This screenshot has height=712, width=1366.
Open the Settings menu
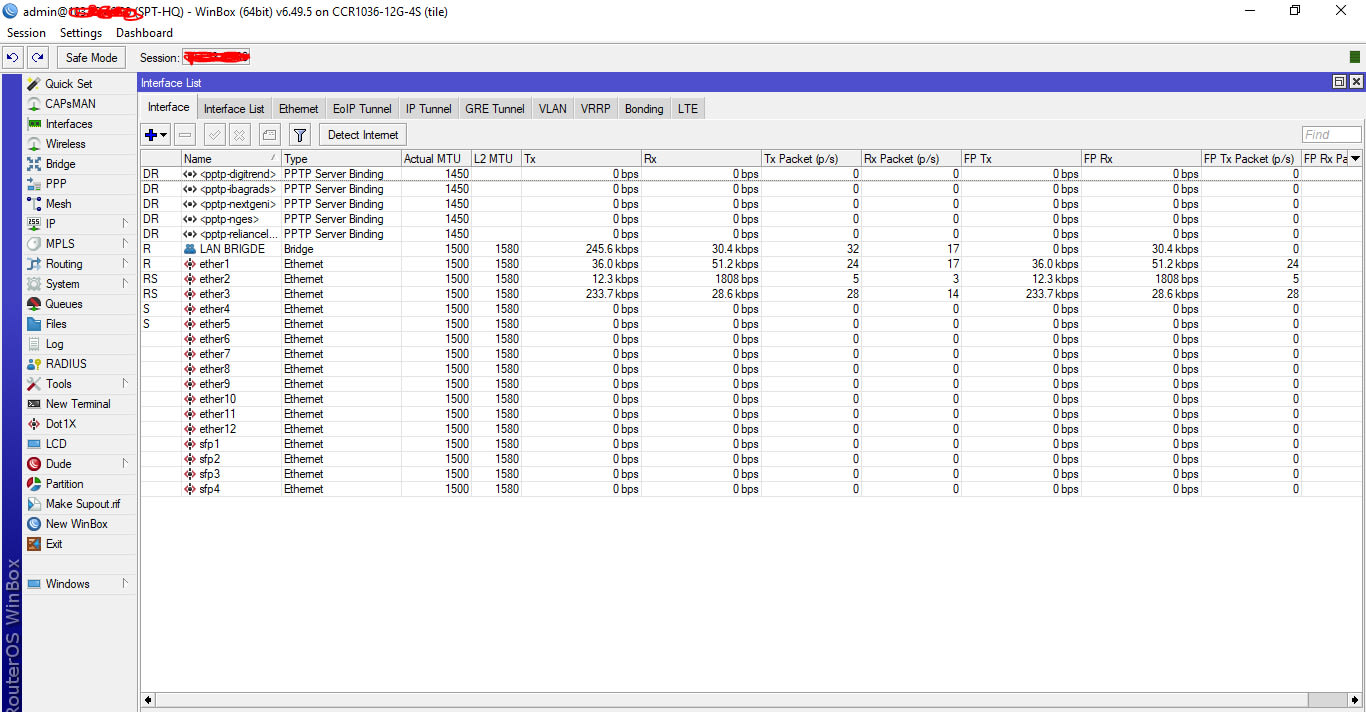81,33
